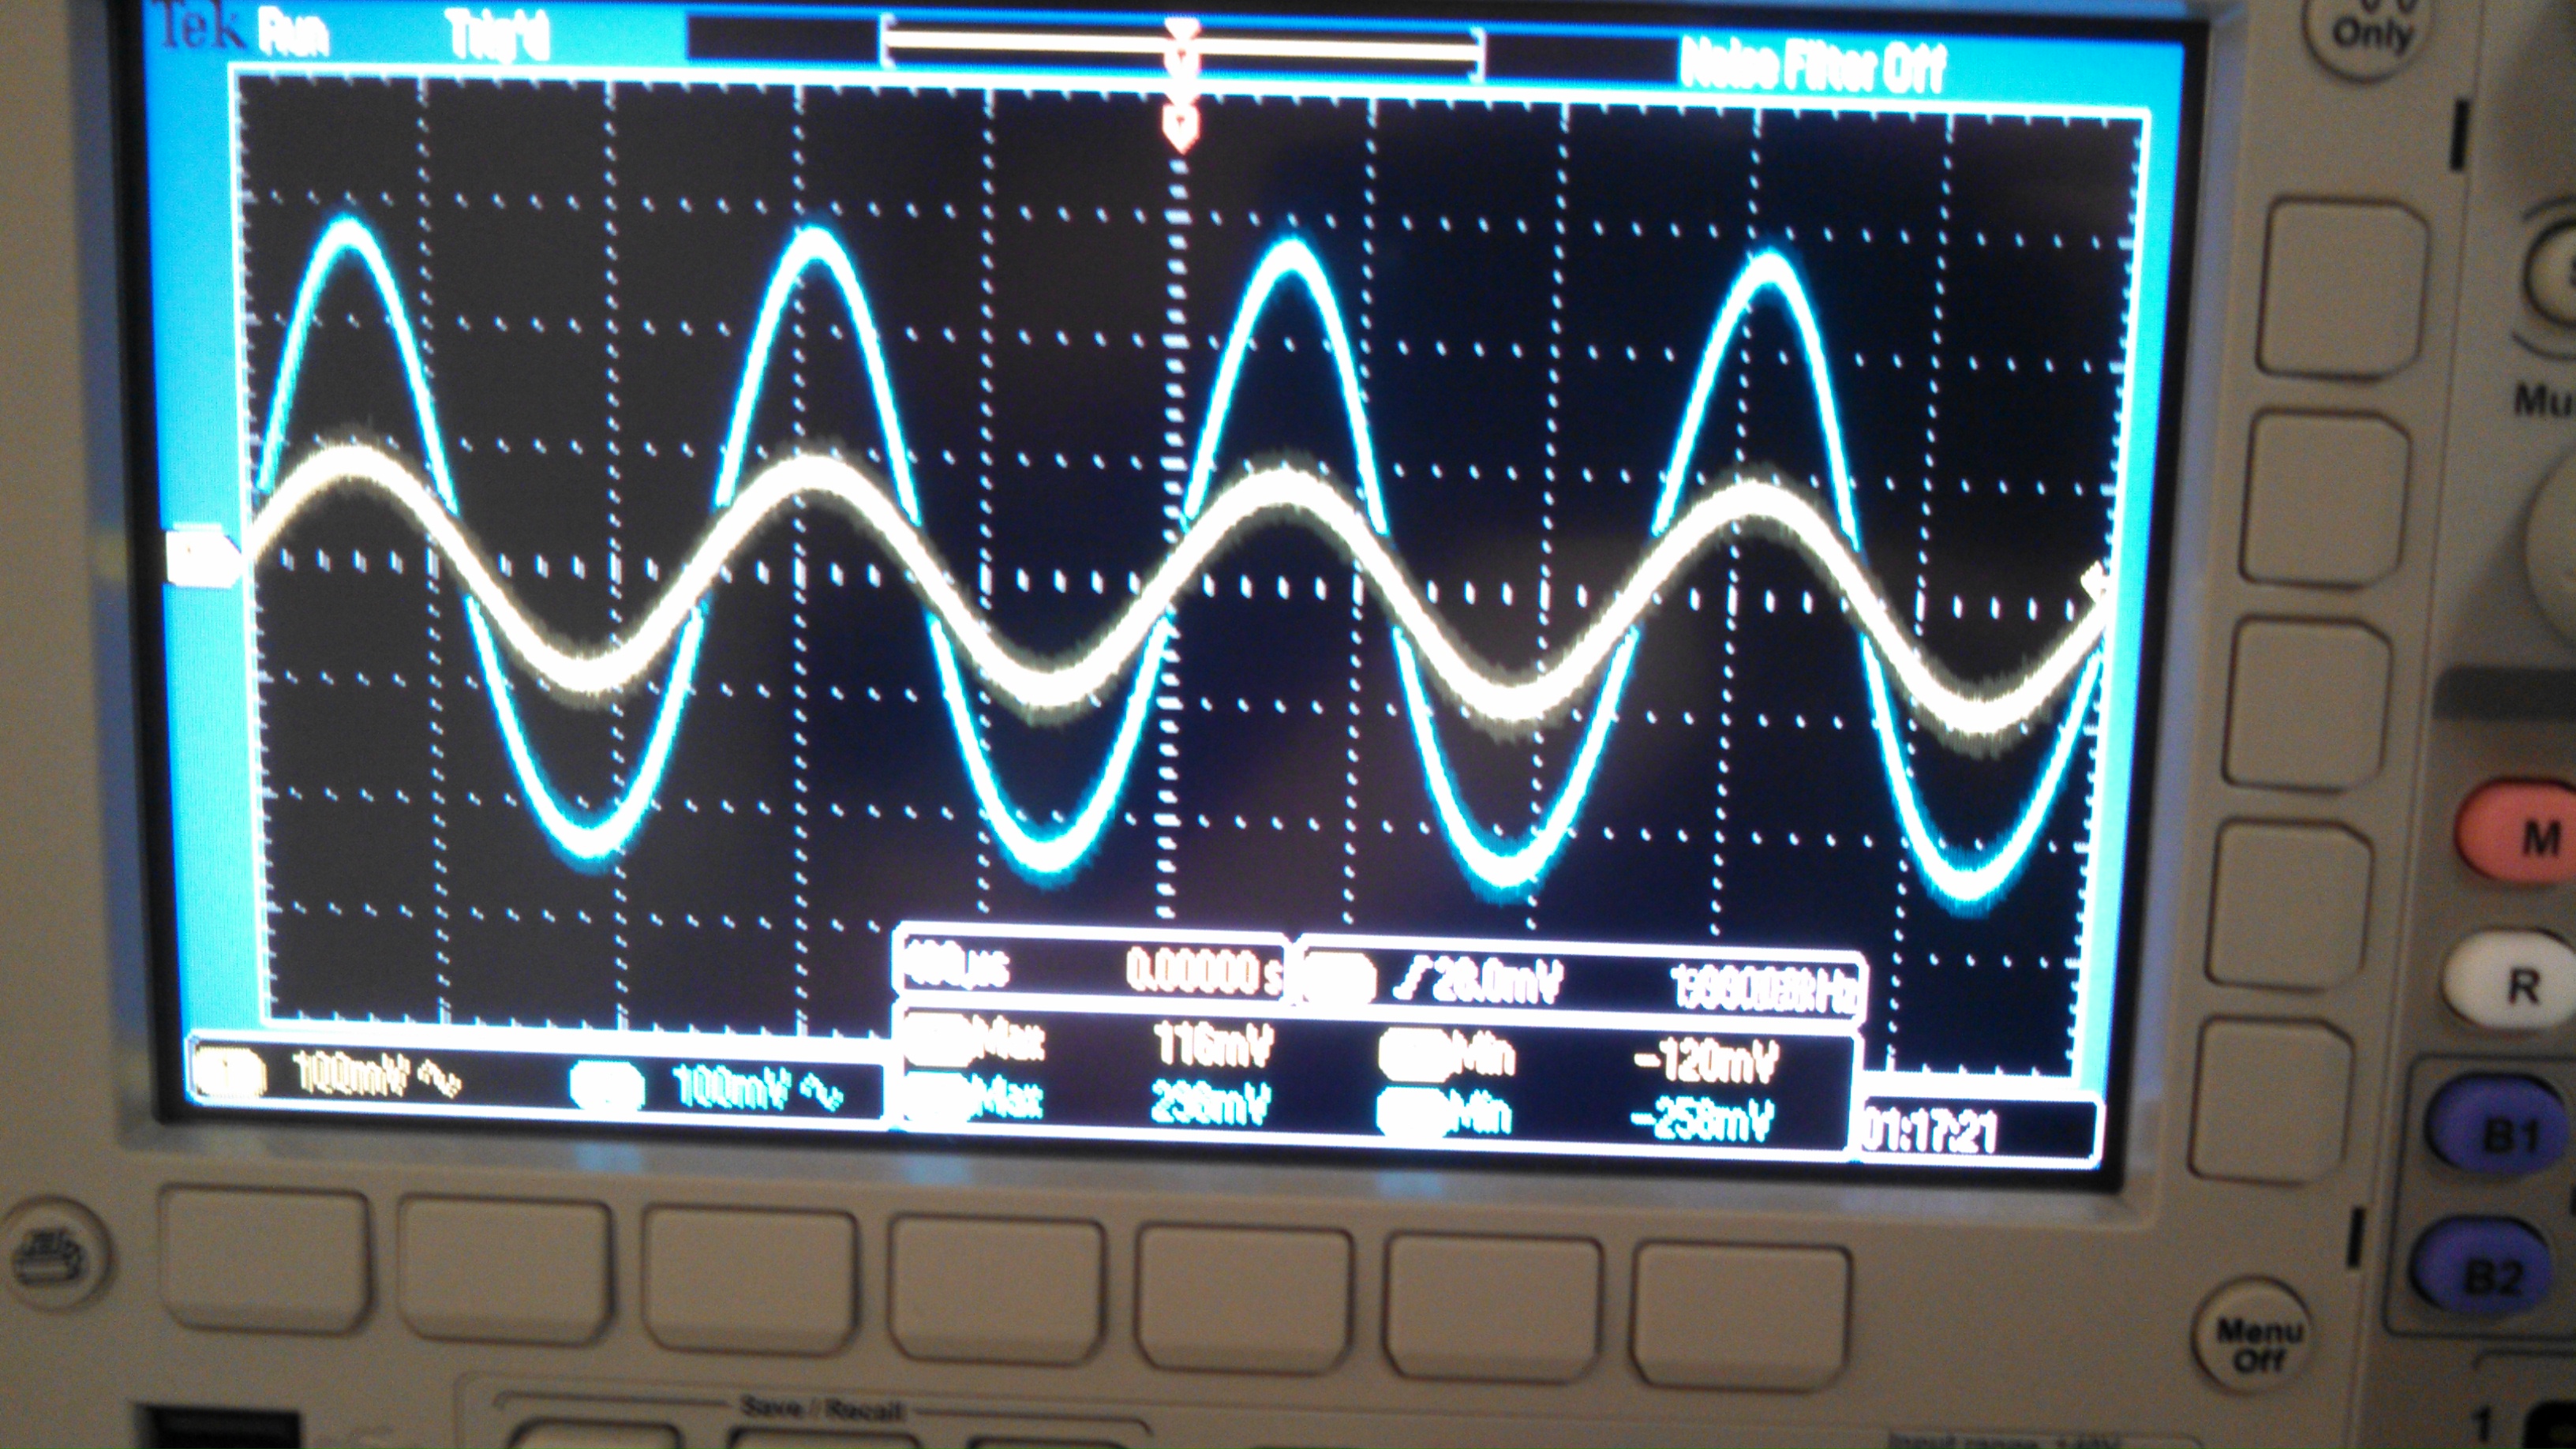The image size is (2576, 1449).
Task: Click the Tek logo in top corner
Action: pyautogui.click(x=201, y=27)
